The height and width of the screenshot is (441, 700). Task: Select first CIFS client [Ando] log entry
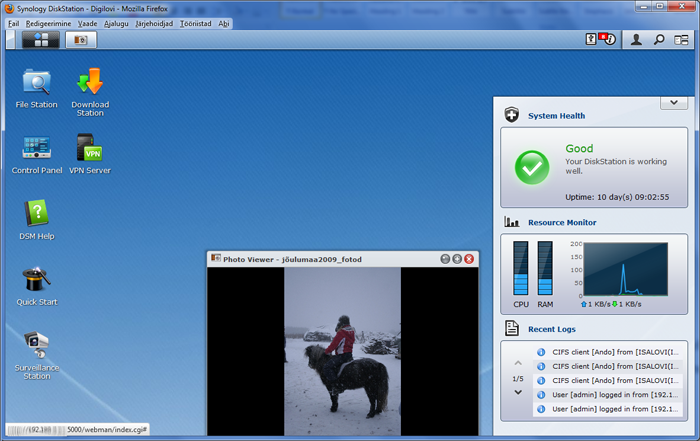coord(608,352)
